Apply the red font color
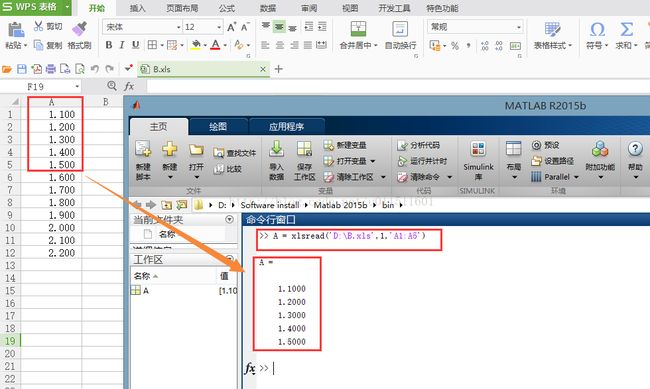The height and width of the screenshot is (389, 650). pyautogui.click(x=215, y=45)
